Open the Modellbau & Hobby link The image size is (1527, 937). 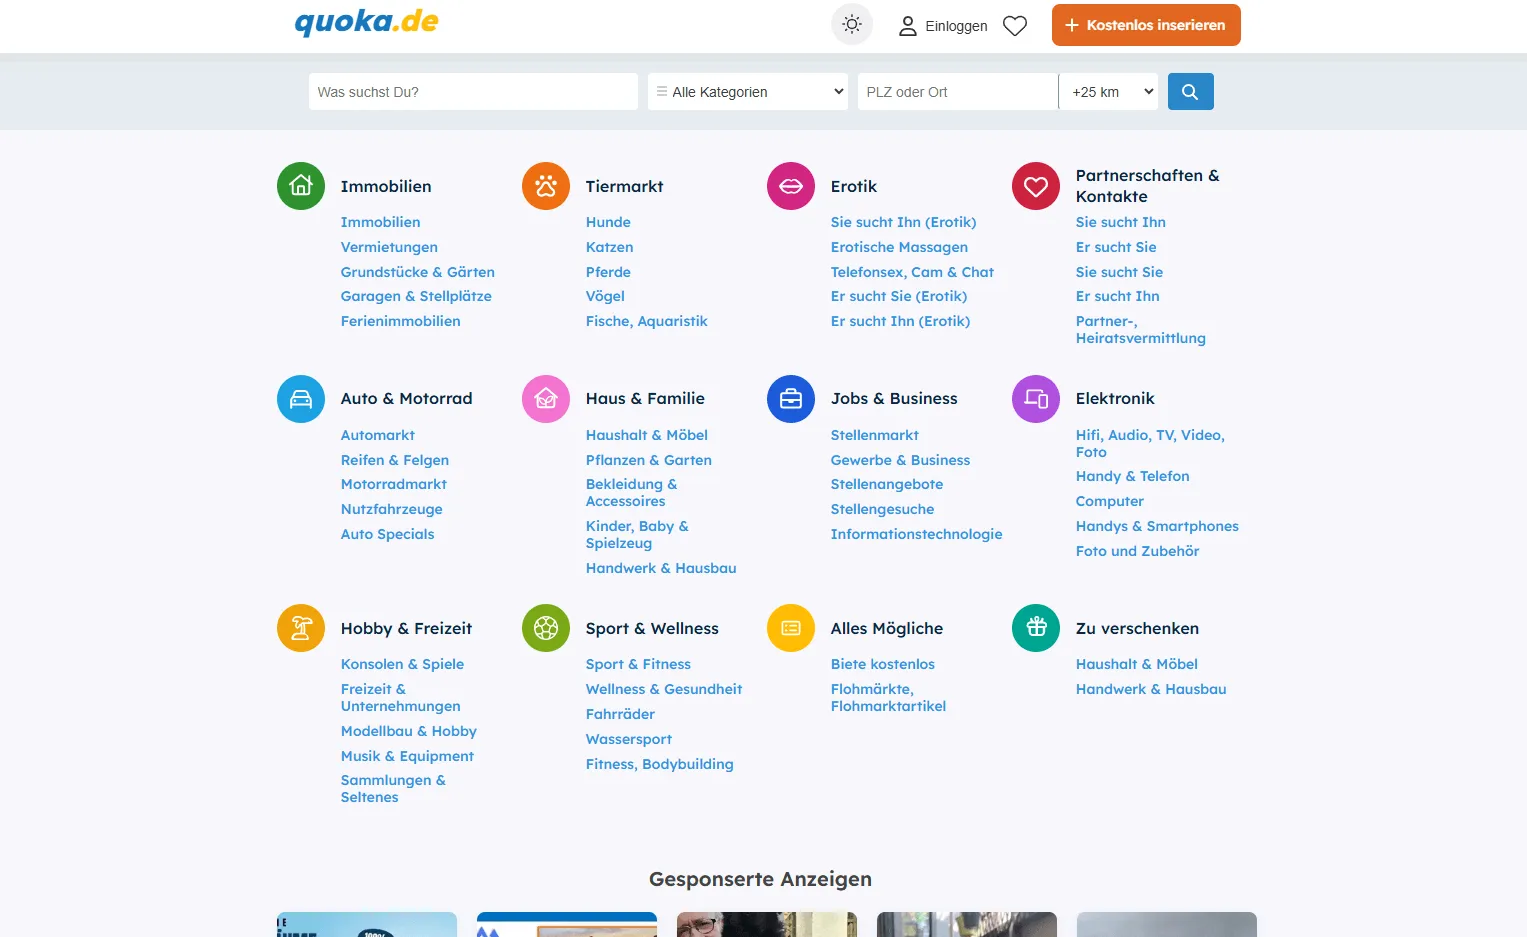click(x=408, y=731)
